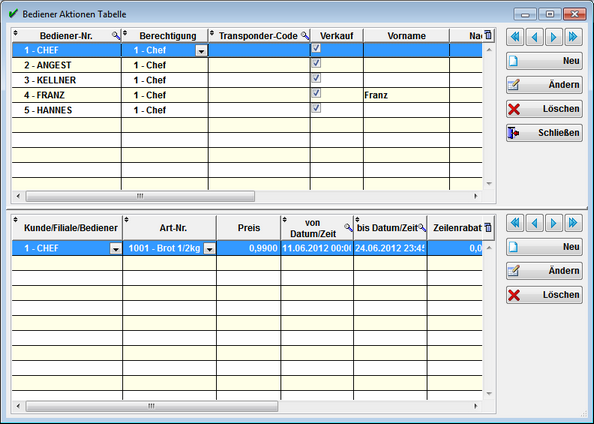
Task: Click the Schließen button
Action: [x=544, y=133]
